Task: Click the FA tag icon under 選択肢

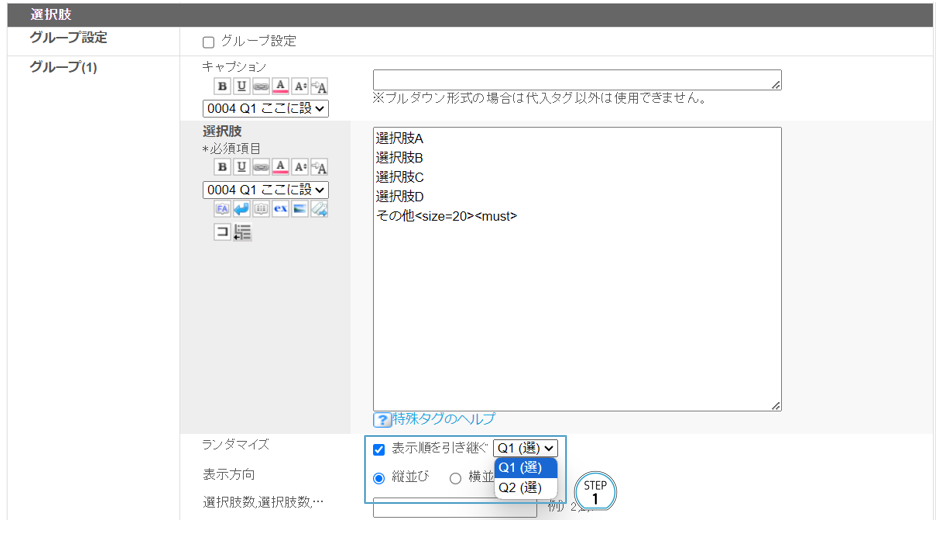Action: 222,209
